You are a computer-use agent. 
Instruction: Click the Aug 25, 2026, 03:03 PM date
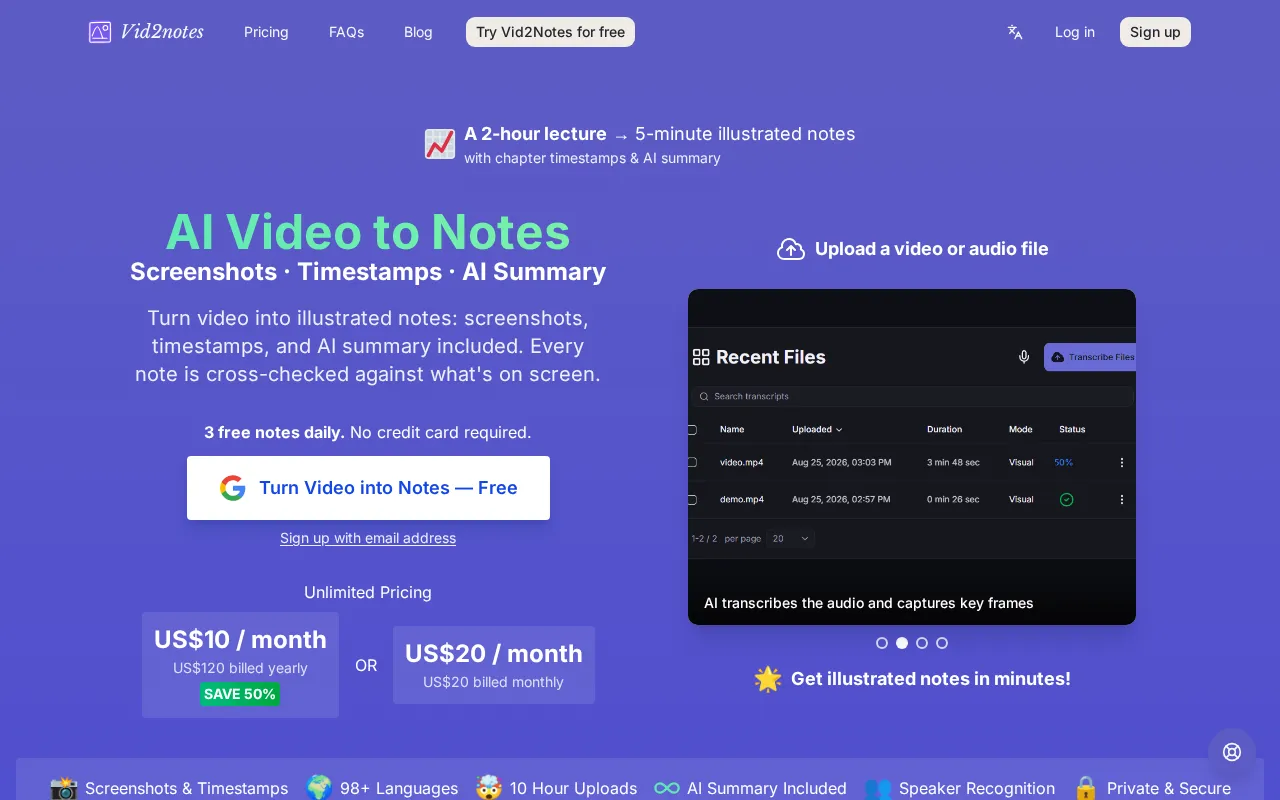click(x=842, y=463)
